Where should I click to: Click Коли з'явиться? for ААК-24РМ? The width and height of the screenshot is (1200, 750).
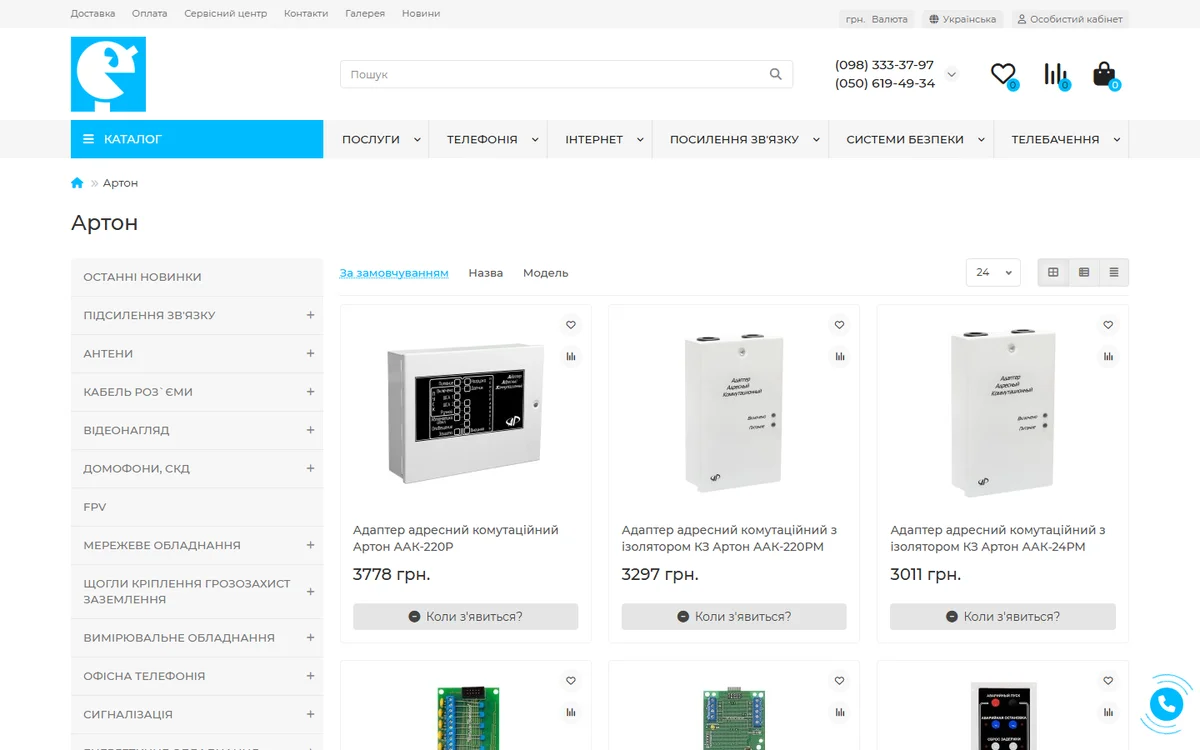click(1003, 617)
